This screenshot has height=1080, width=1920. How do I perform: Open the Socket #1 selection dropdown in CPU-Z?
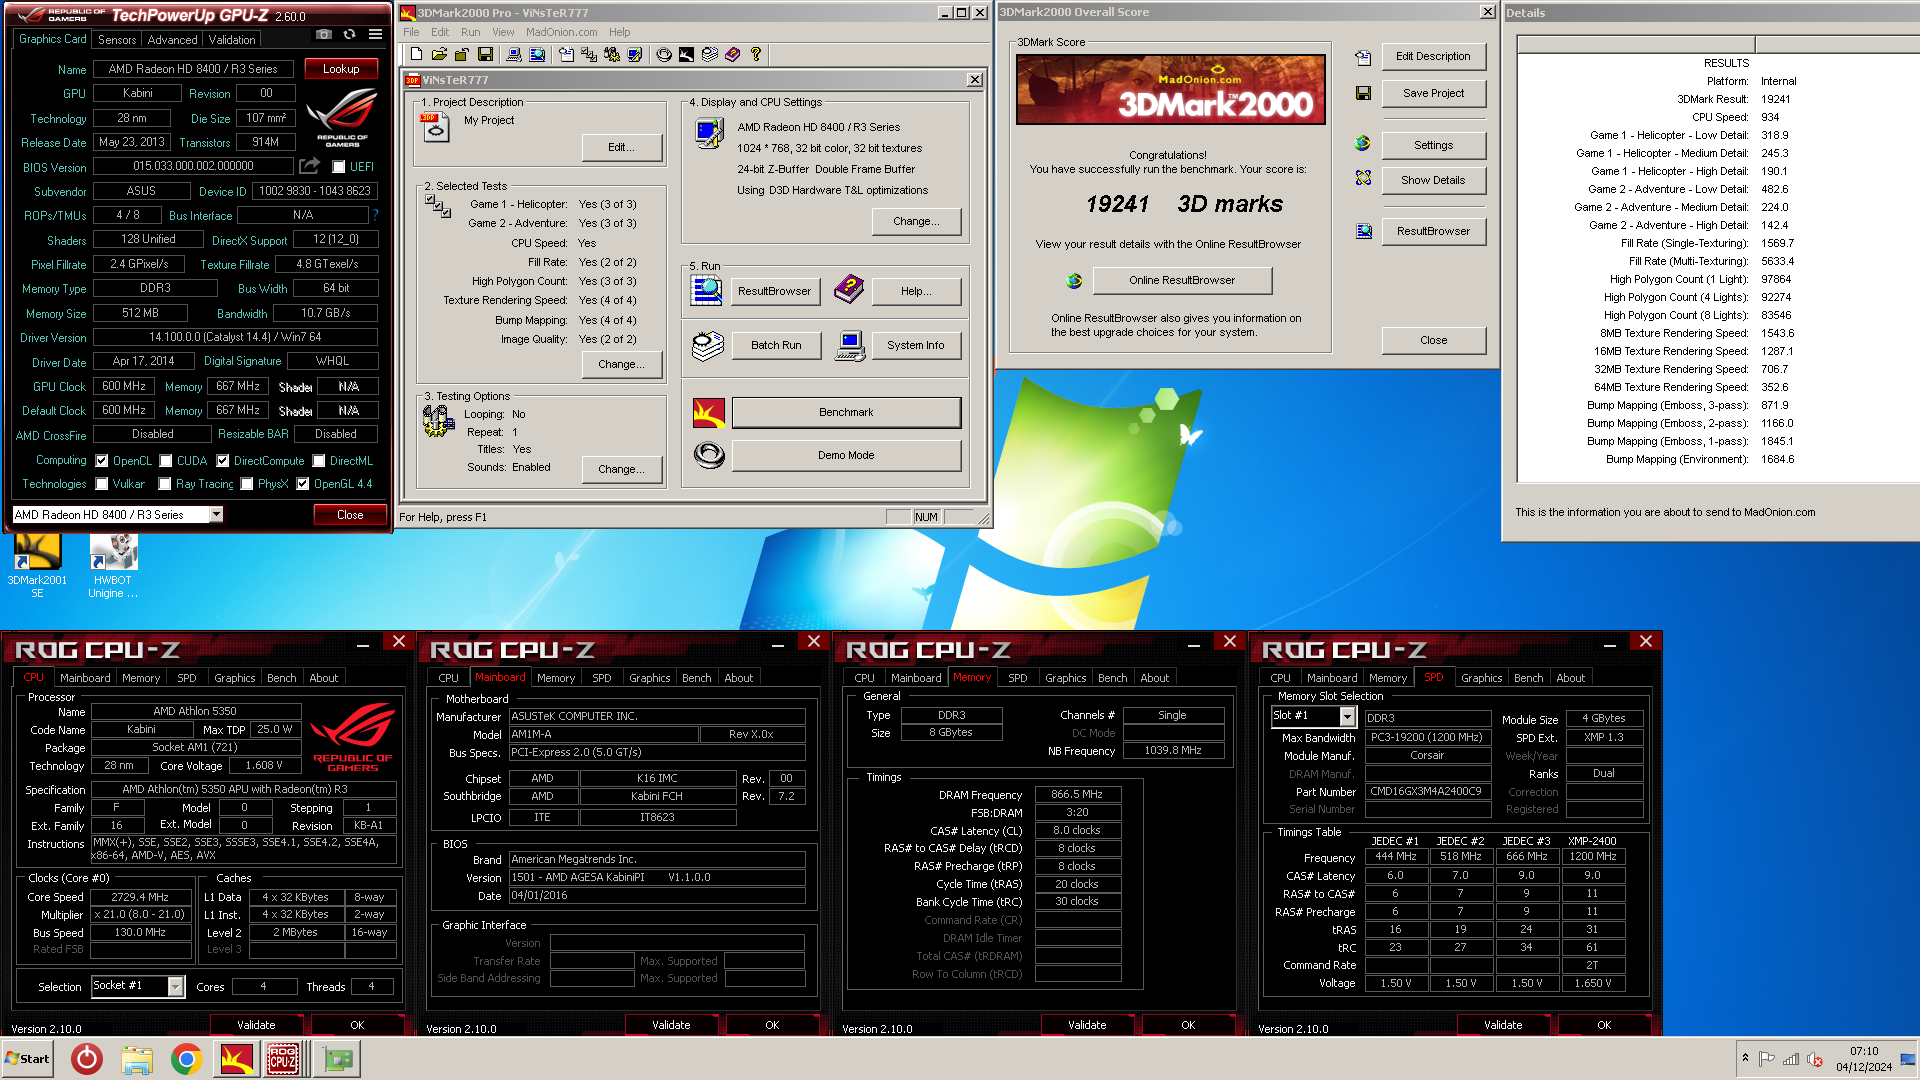(x=176, y=986)
